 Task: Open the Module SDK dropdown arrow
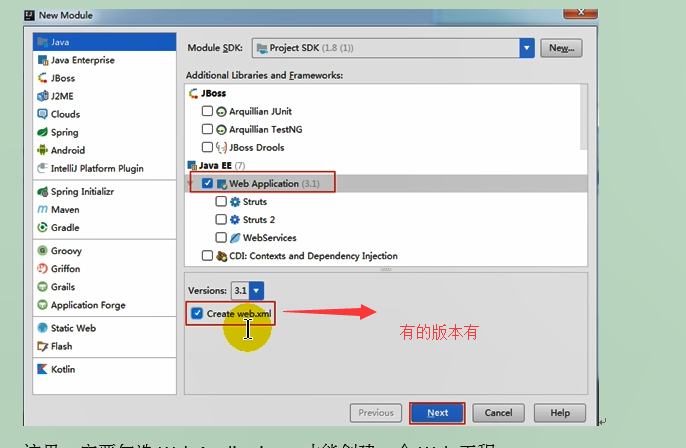click(527, 48)
